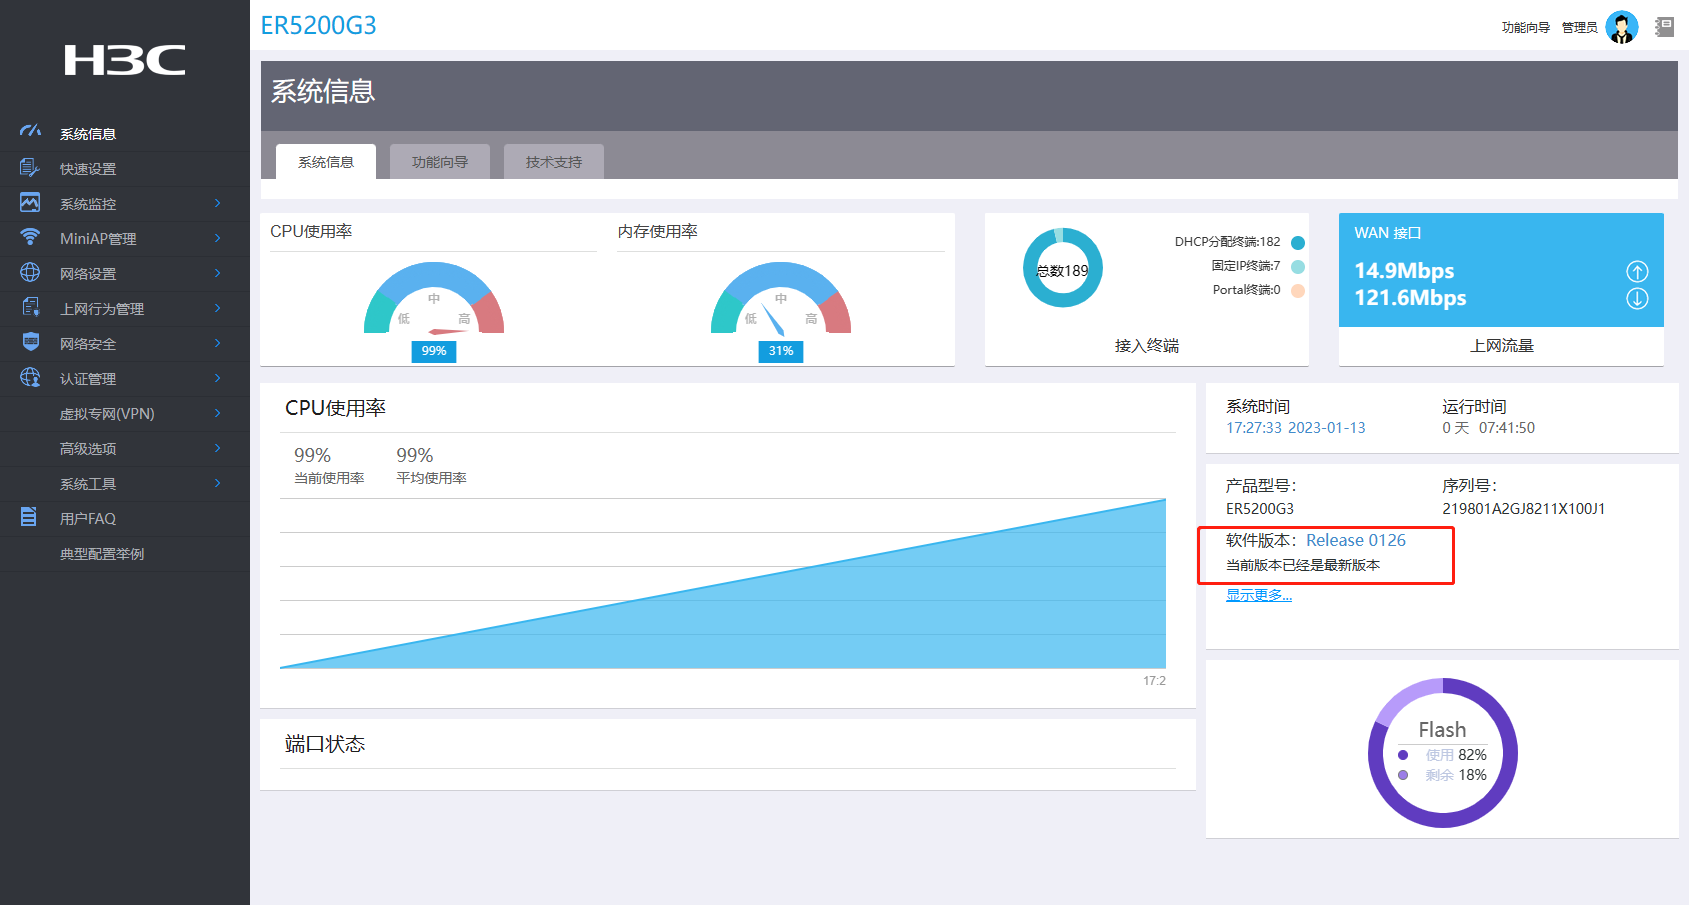Click the Flash usage donut chart

[1442, 753]
